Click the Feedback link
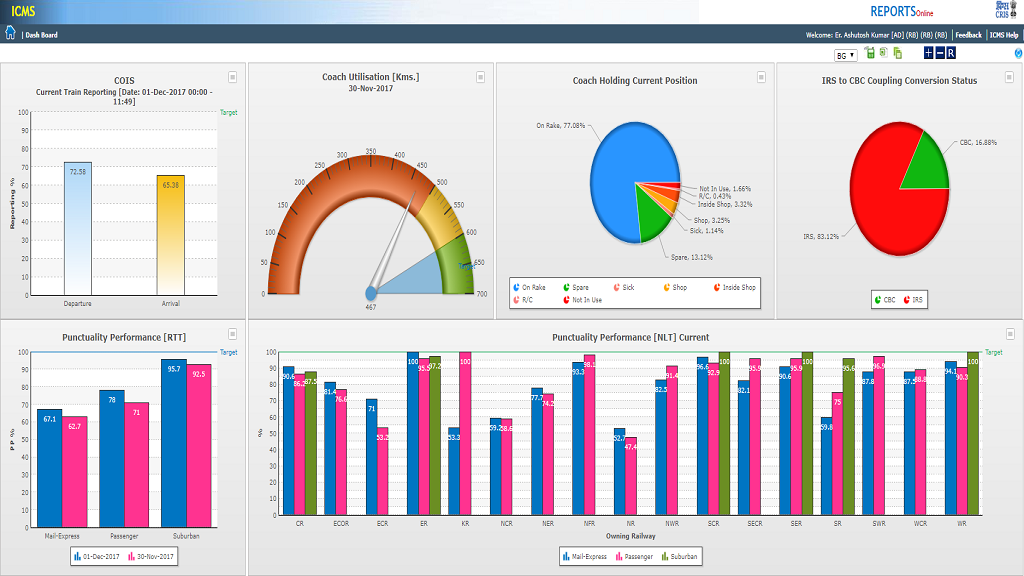 968,35
